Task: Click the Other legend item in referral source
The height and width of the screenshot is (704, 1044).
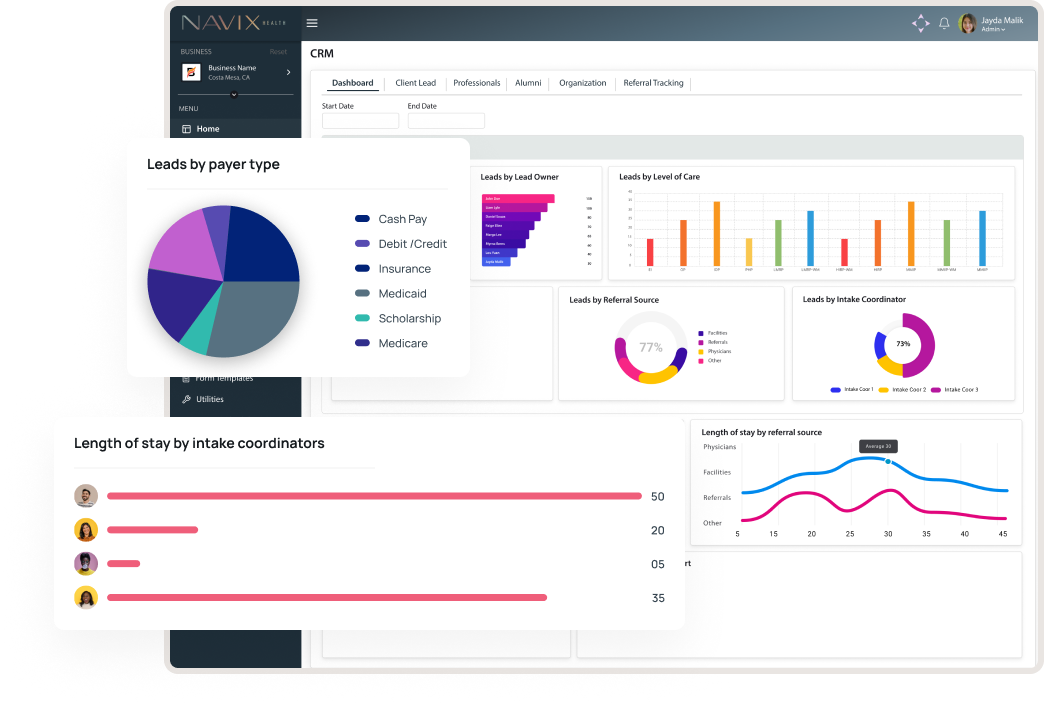Action: [710, 361]
